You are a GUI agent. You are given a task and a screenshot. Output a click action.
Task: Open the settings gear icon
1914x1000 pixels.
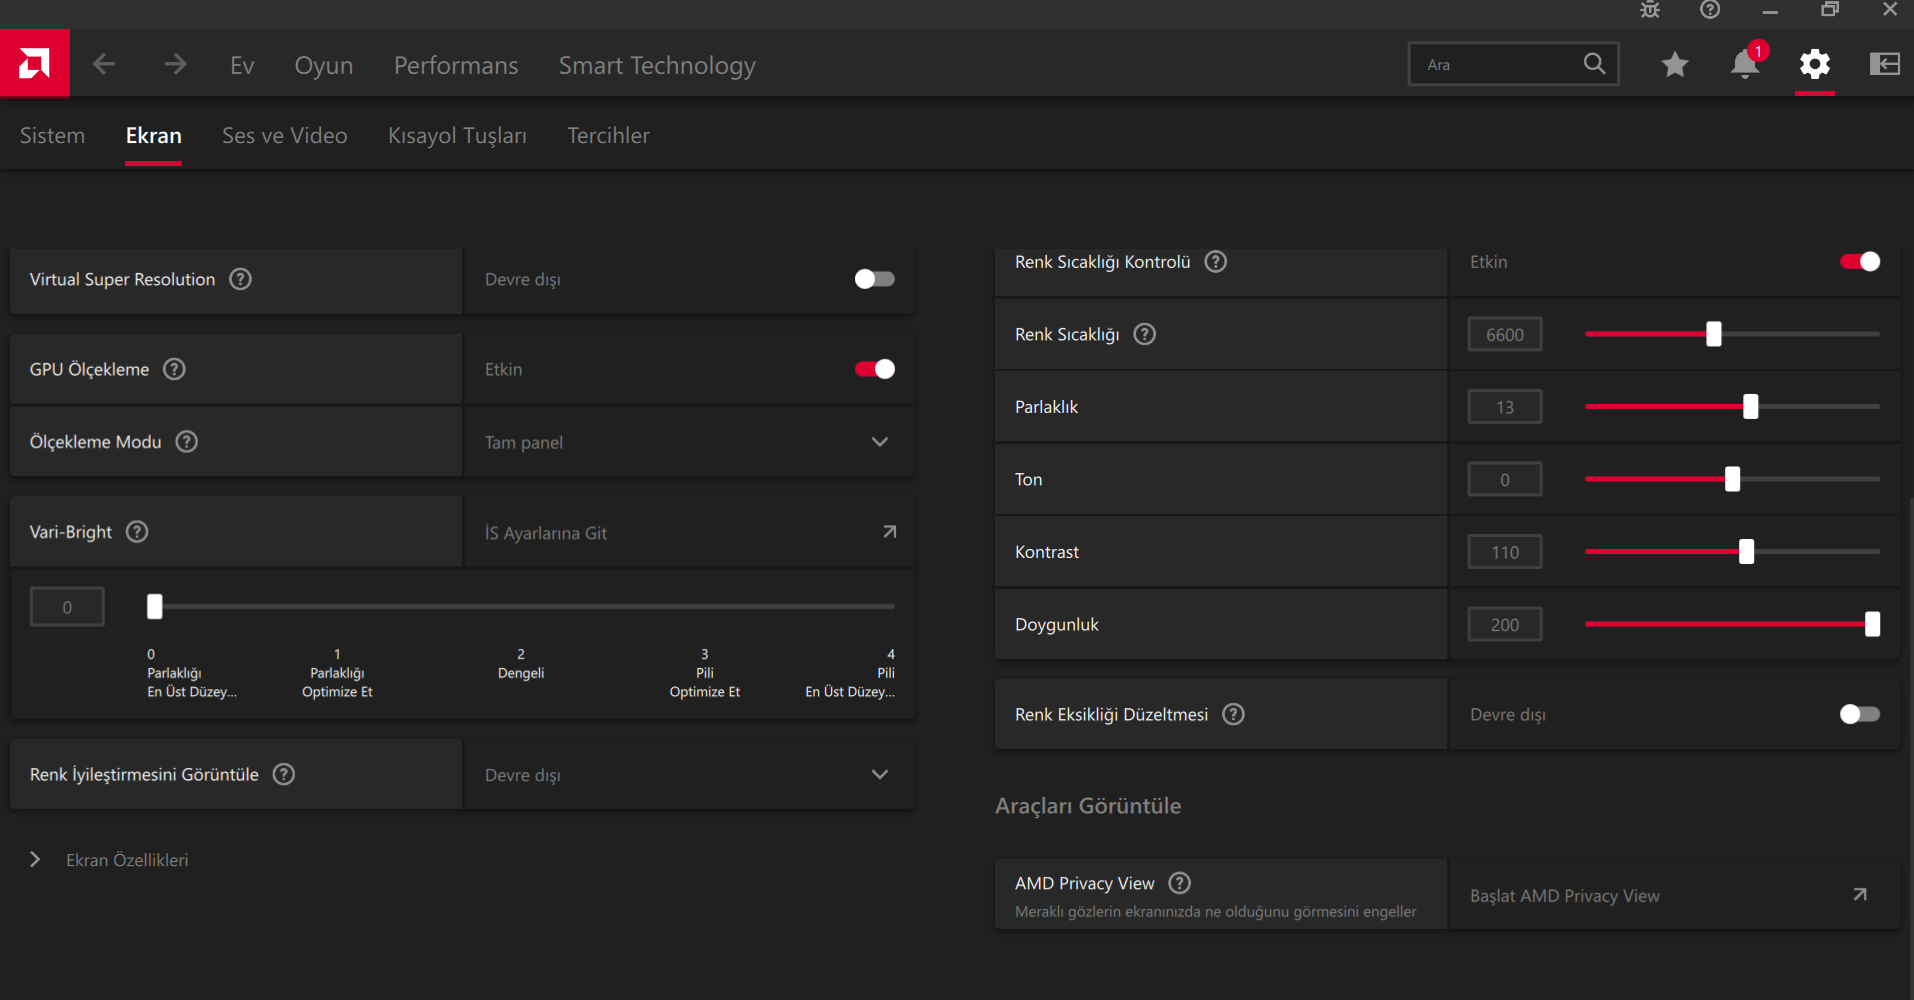(x=1814, y=65)
